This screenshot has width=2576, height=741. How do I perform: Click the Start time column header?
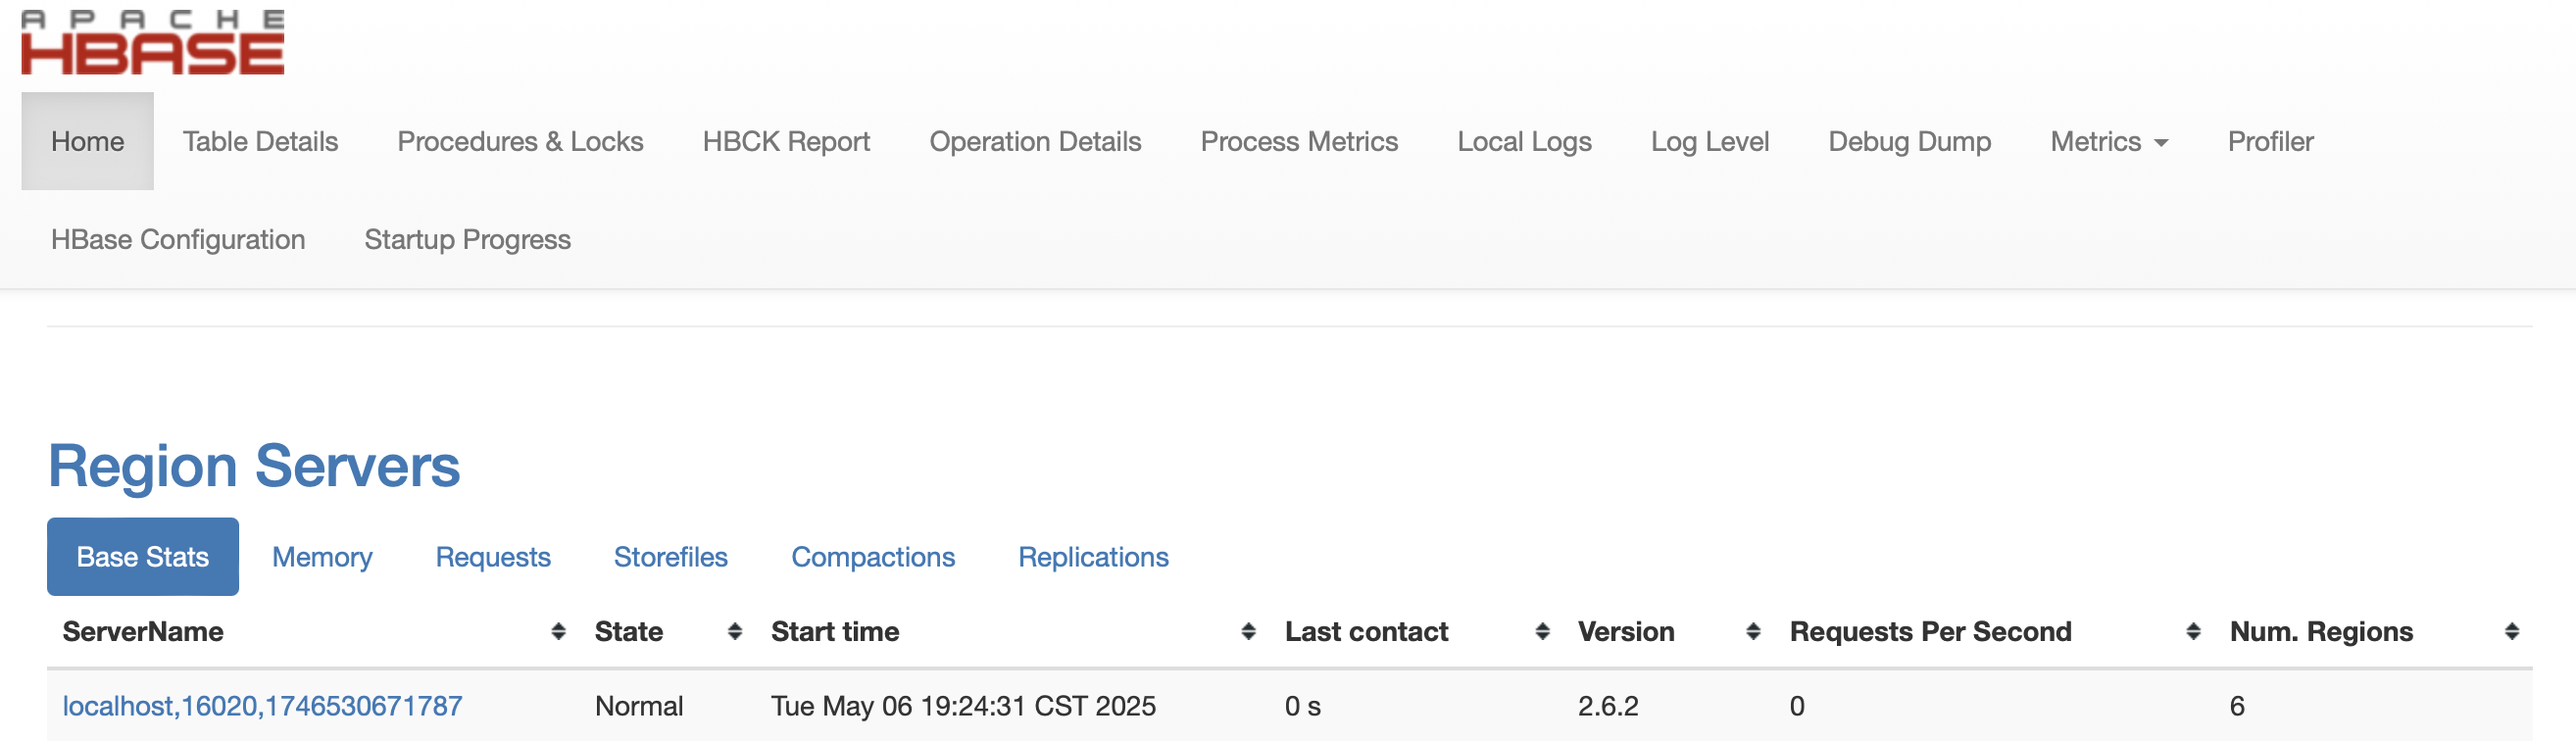(835, 632)
